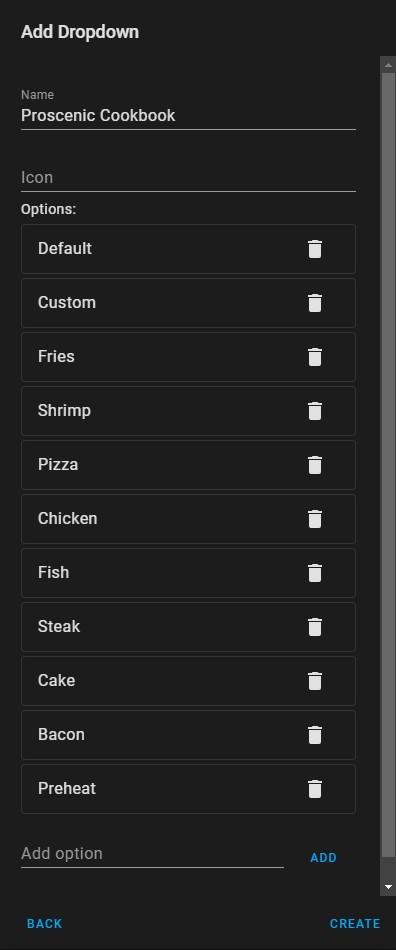Click the trash icon next to Shrimp

(315, 411)
